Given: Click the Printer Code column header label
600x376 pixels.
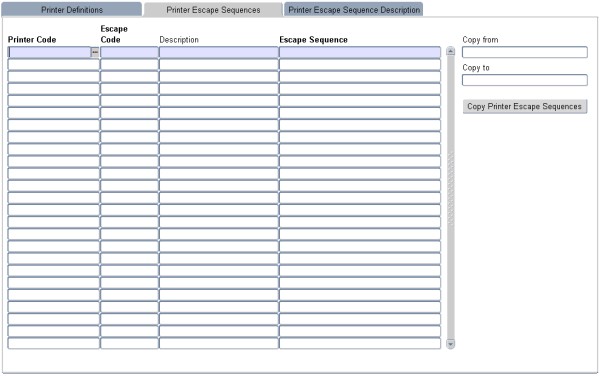Looking at the screenshot, I should click(32, 40).
